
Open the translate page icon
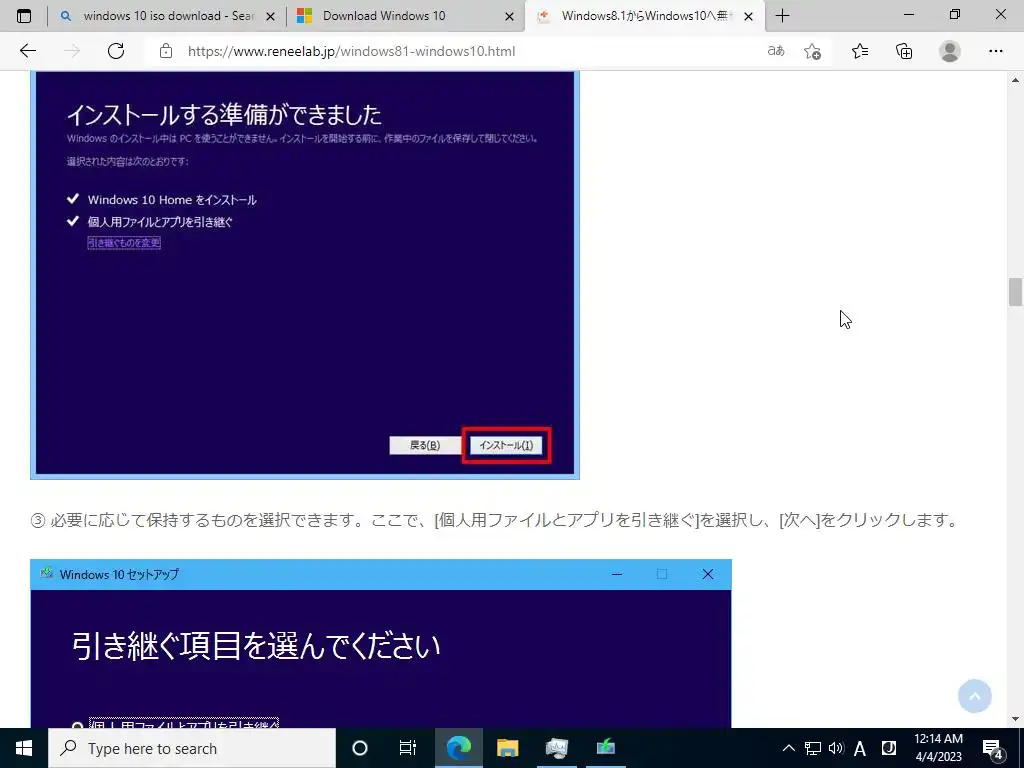click(x=776, y=51)
